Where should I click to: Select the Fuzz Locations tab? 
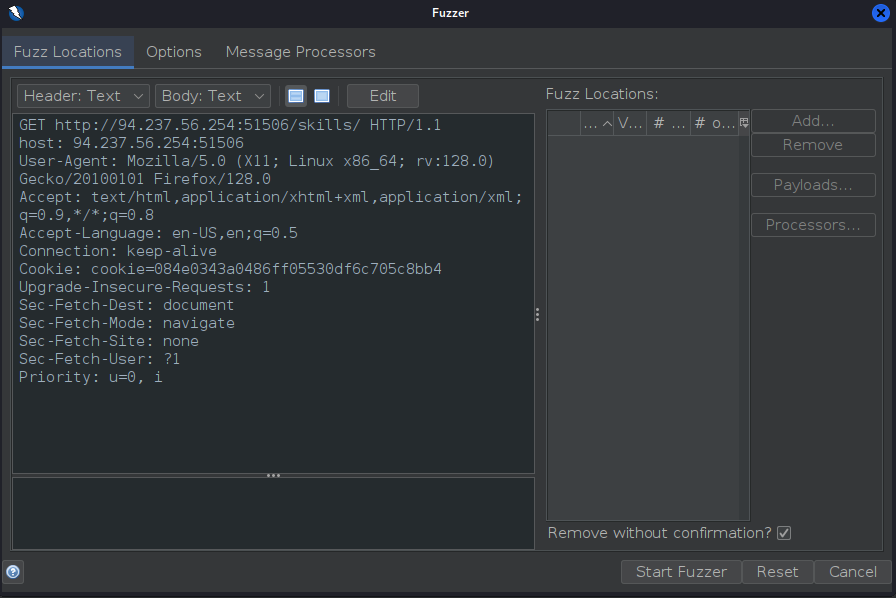[x=67, y=52]
